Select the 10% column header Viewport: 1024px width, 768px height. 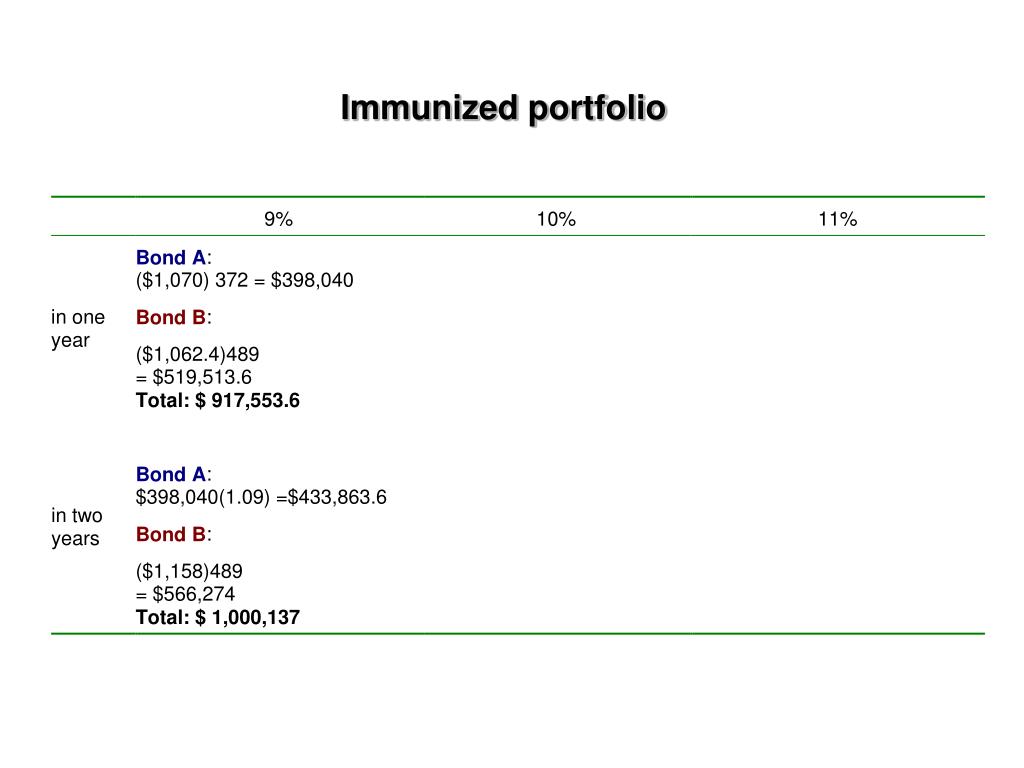pyautogui.click(x=556, y=220)
